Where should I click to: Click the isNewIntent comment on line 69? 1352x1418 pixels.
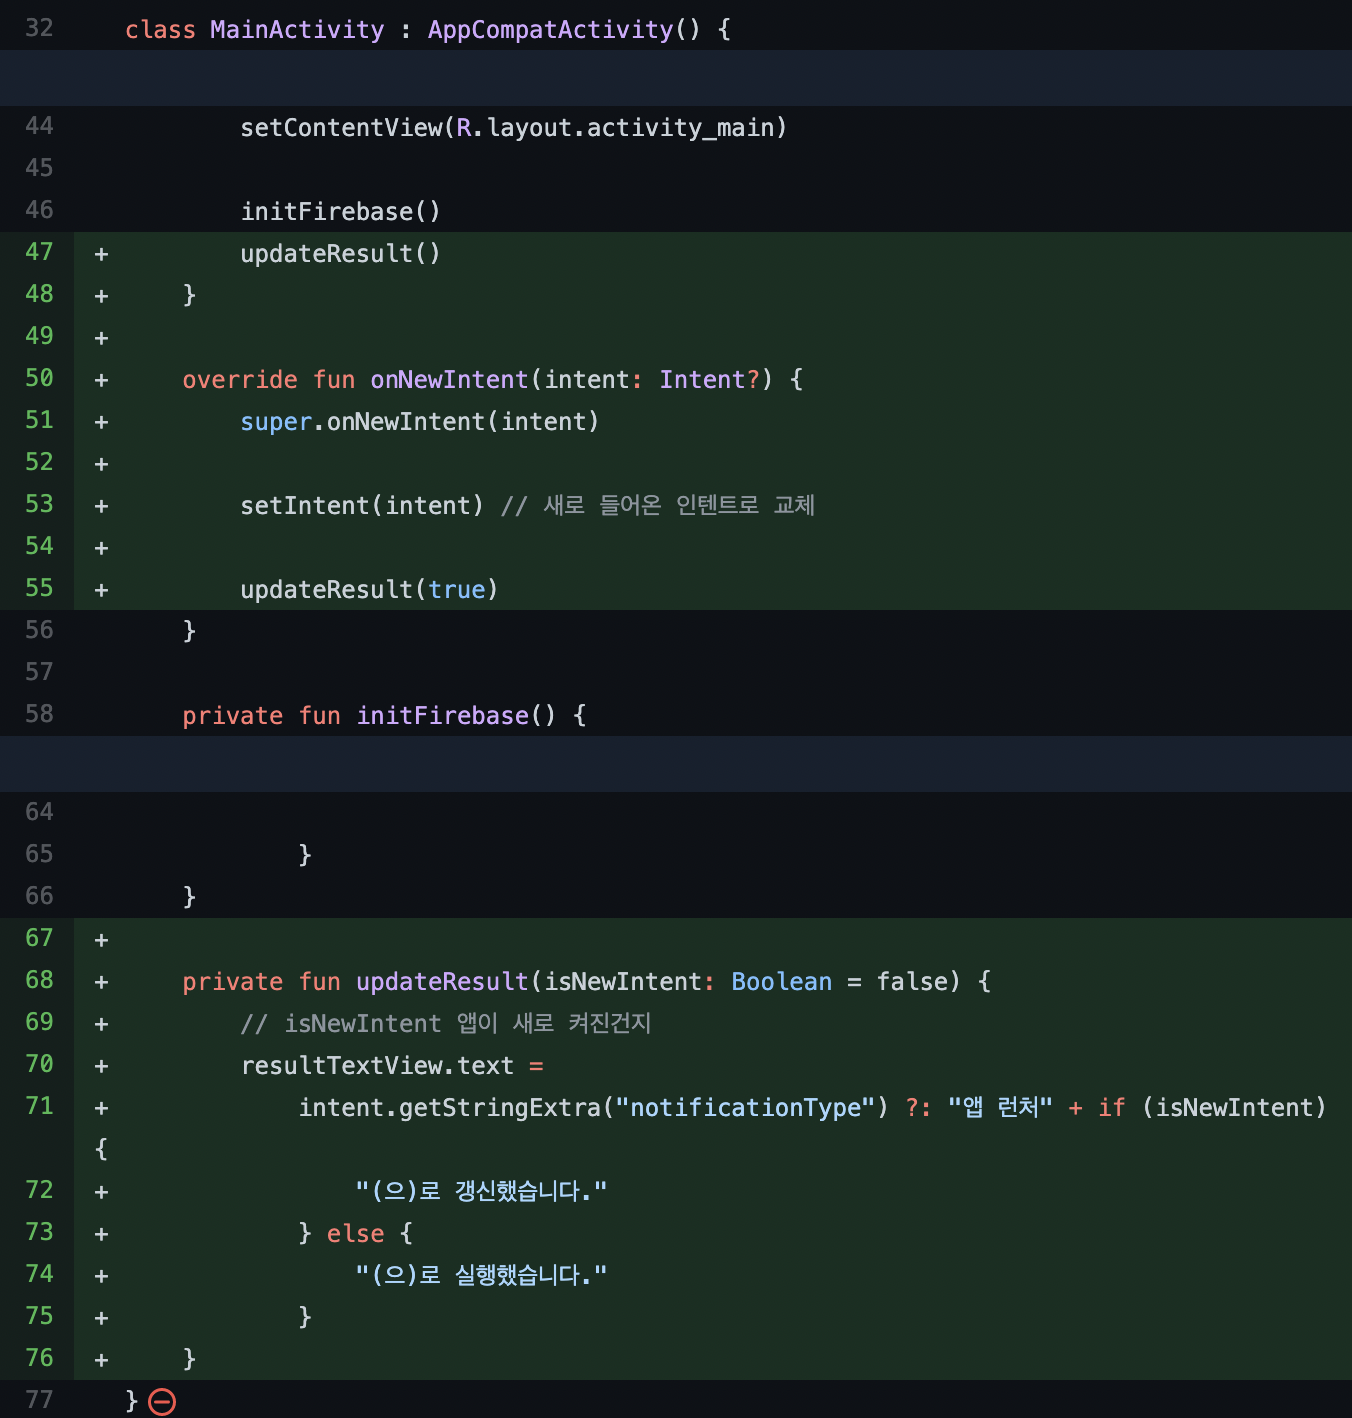tap(446, 1024)
